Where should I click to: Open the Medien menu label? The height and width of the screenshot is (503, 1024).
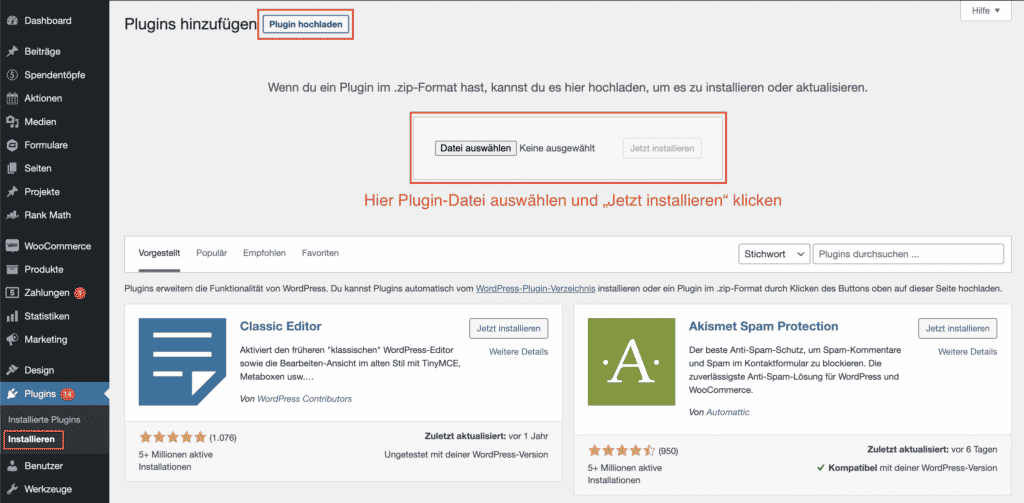pos(40,122)
